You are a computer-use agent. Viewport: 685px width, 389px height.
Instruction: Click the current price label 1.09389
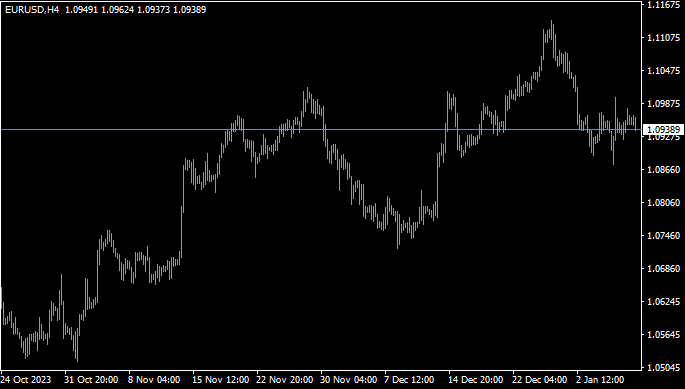click(x=663, y=129)
